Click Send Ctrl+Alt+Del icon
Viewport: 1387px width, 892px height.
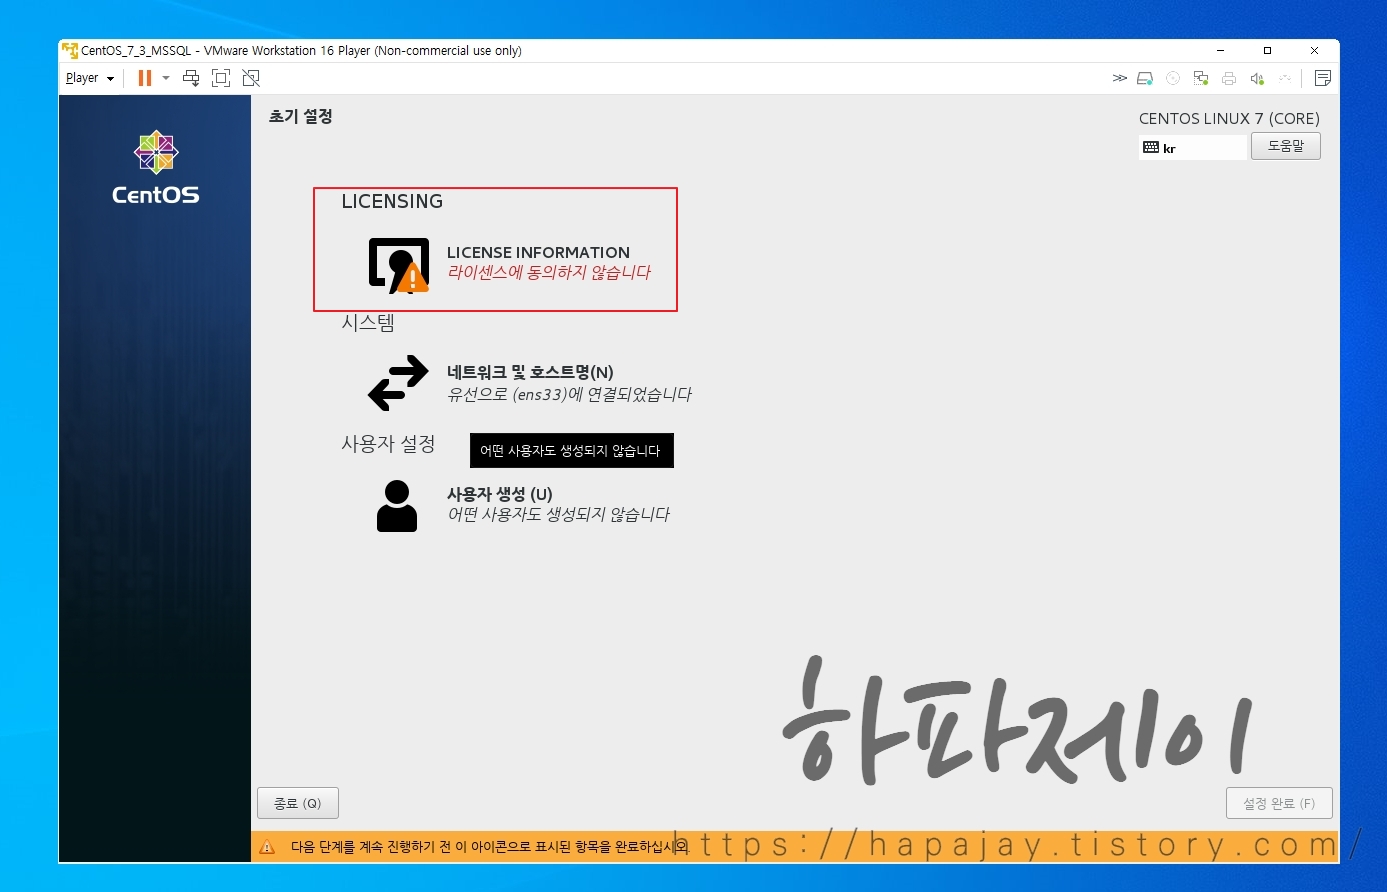[x=191, y=78]
